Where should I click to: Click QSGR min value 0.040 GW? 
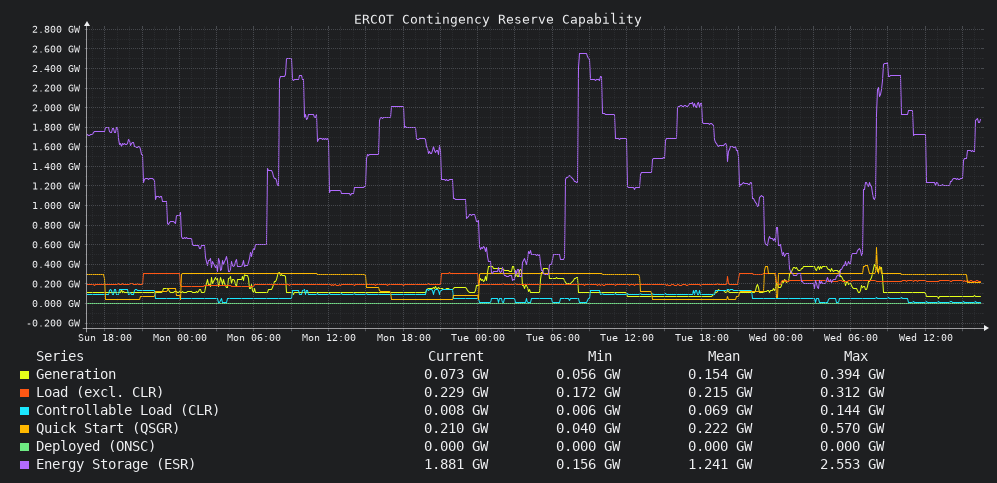588,428
